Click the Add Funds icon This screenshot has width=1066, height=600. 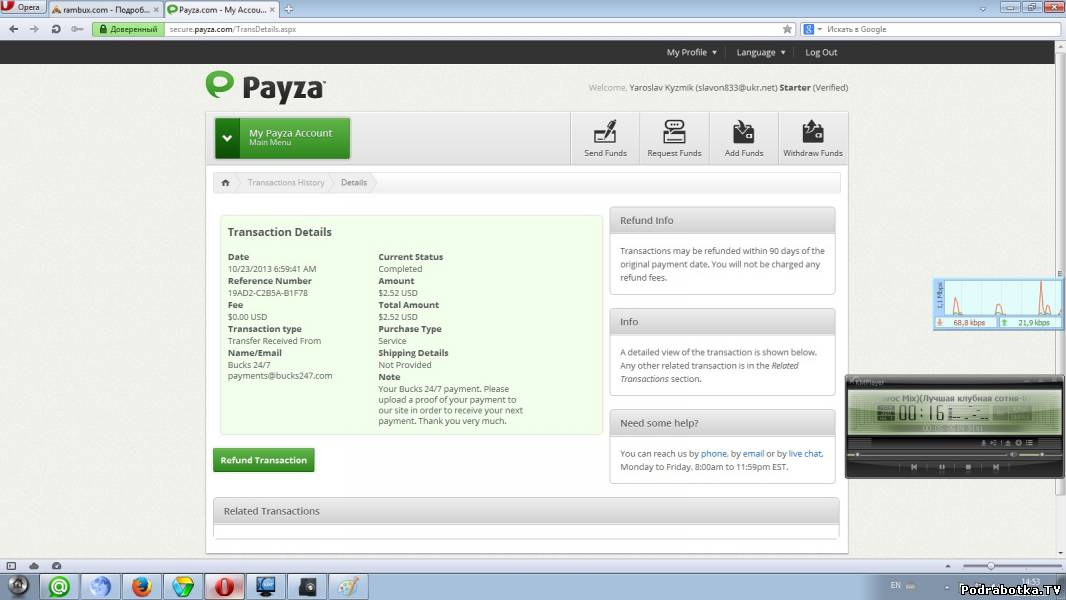pyautogui.click(x=743, y=138)
